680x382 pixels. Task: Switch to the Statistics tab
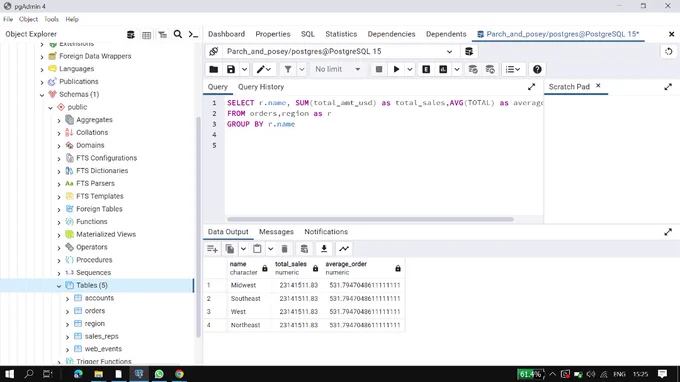click(x=341, y=34)
